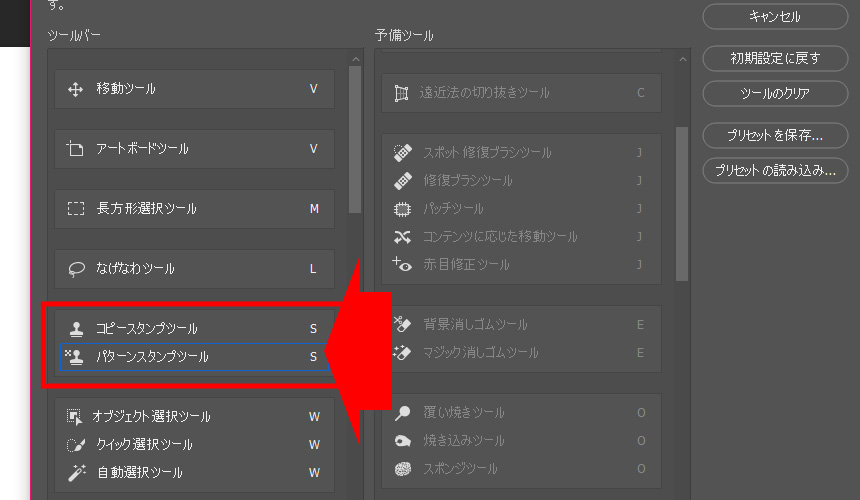Click the Spot Healing Brush icon (スポット修復ブラシツール)
This screenshot has height=500, width=860.
tap(402, 153)
